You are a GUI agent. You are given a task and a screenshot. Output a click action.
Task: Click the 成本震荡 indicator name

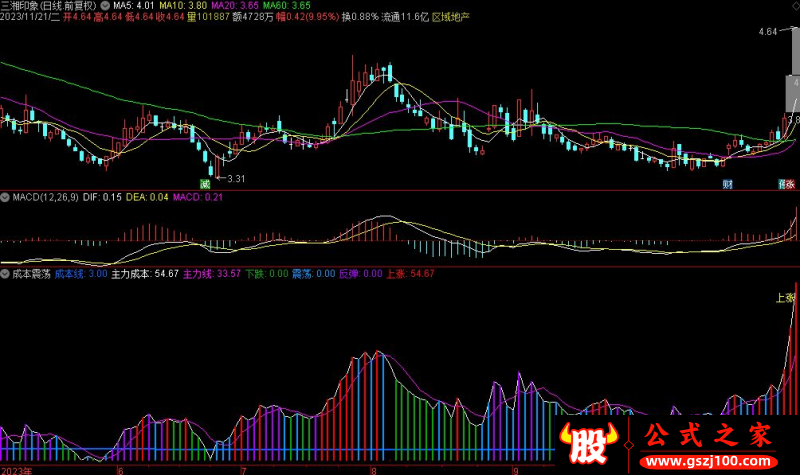pyautogui.click(x=31, y=274)
